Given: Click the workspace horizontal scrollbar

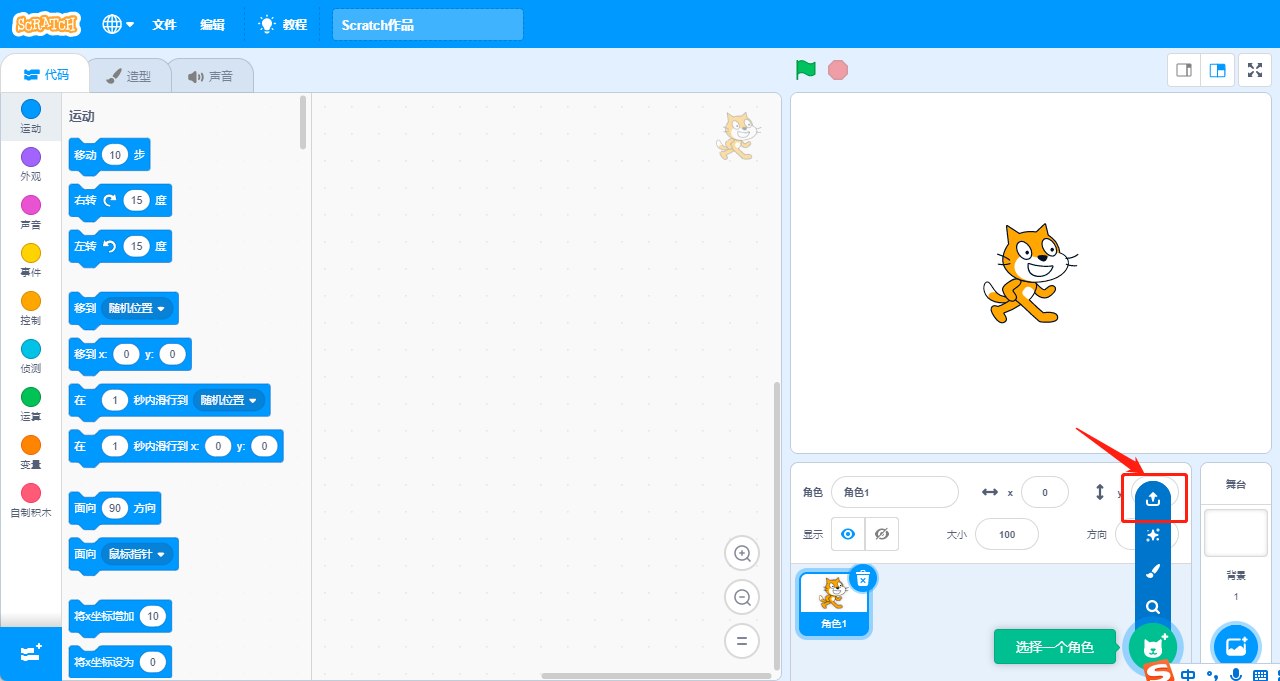Looking at the screenshot, I should 656,676.
